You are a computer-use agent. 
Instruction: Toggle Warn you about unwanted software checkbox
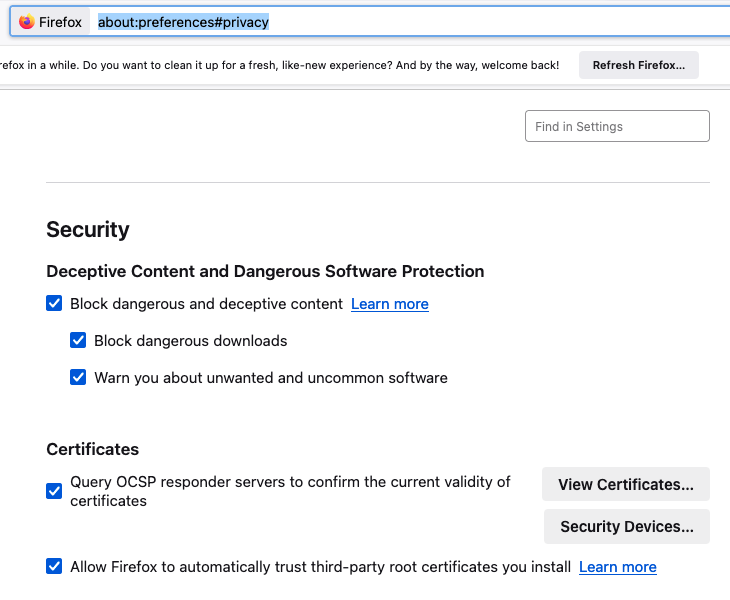(78, 377)
